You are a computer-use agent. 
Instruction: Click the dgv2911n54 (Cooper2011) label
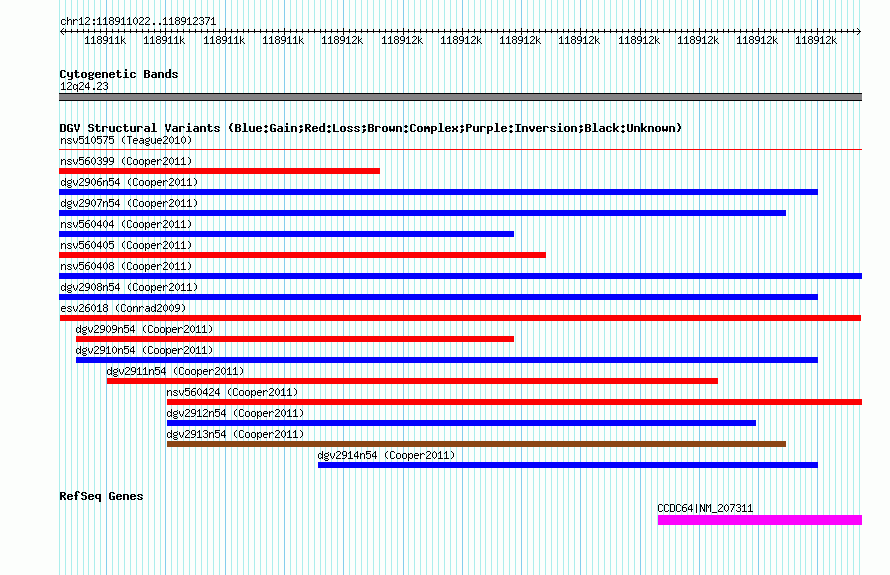pos(175,371)
